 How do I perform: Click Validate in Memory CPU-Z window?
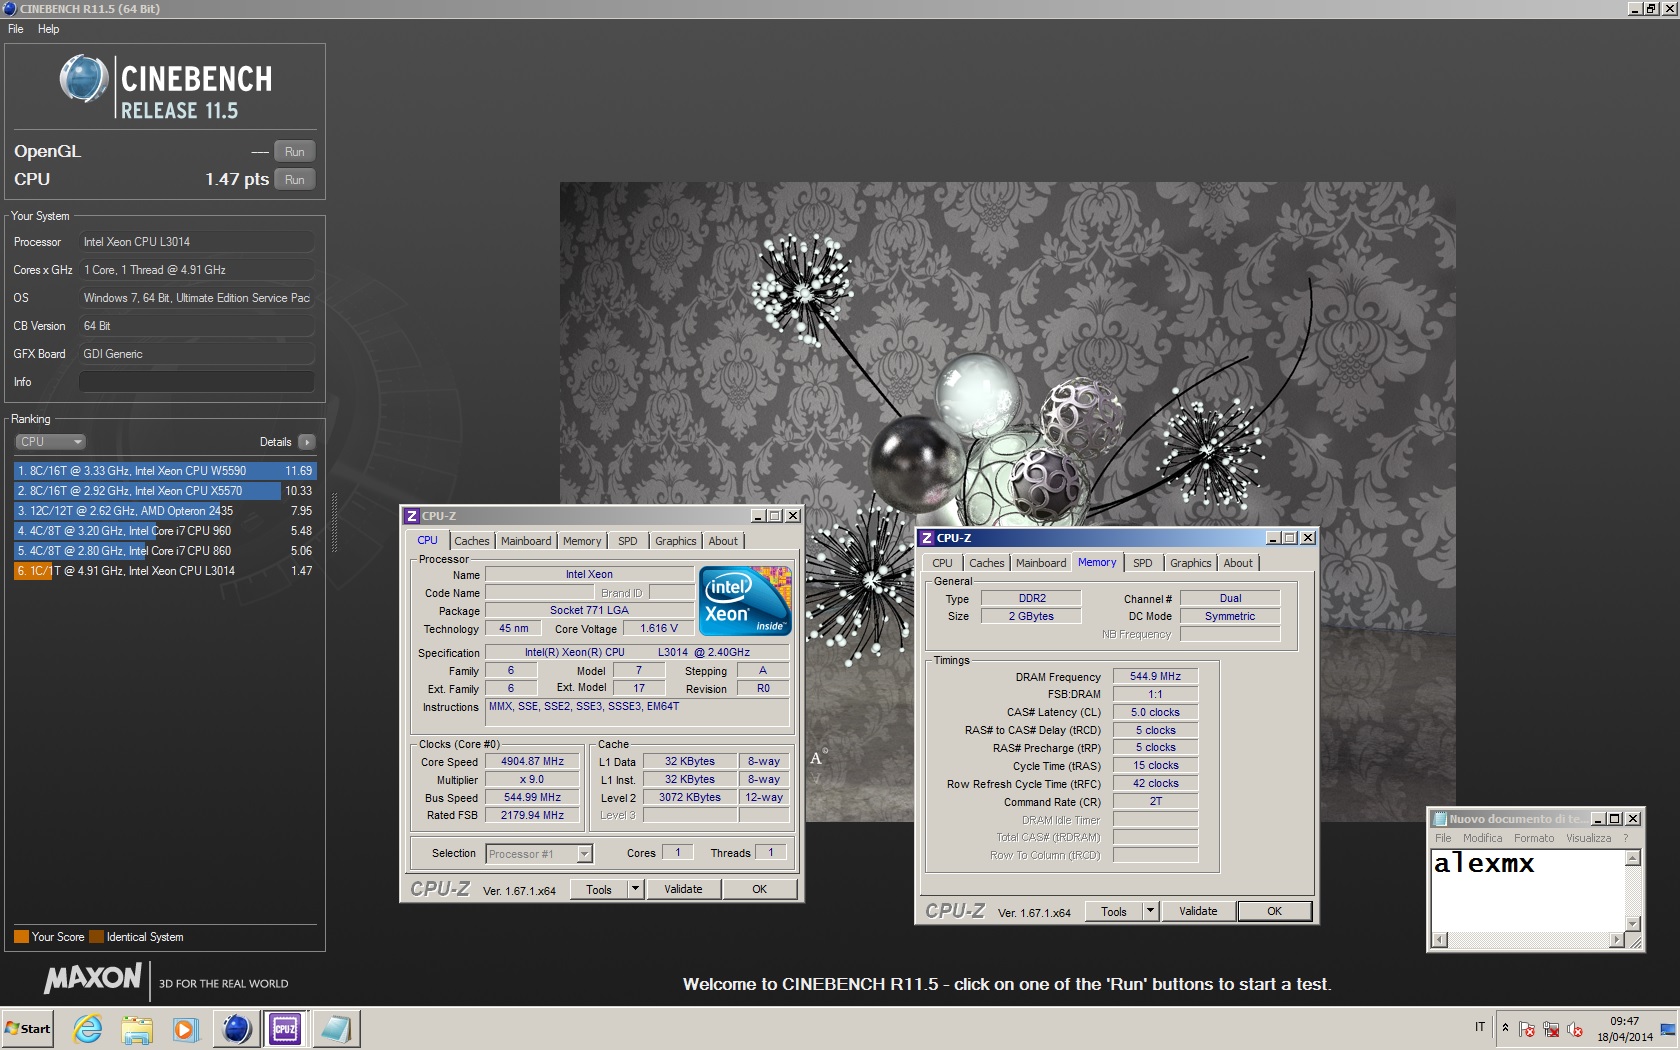click(x=1198, y=911)
